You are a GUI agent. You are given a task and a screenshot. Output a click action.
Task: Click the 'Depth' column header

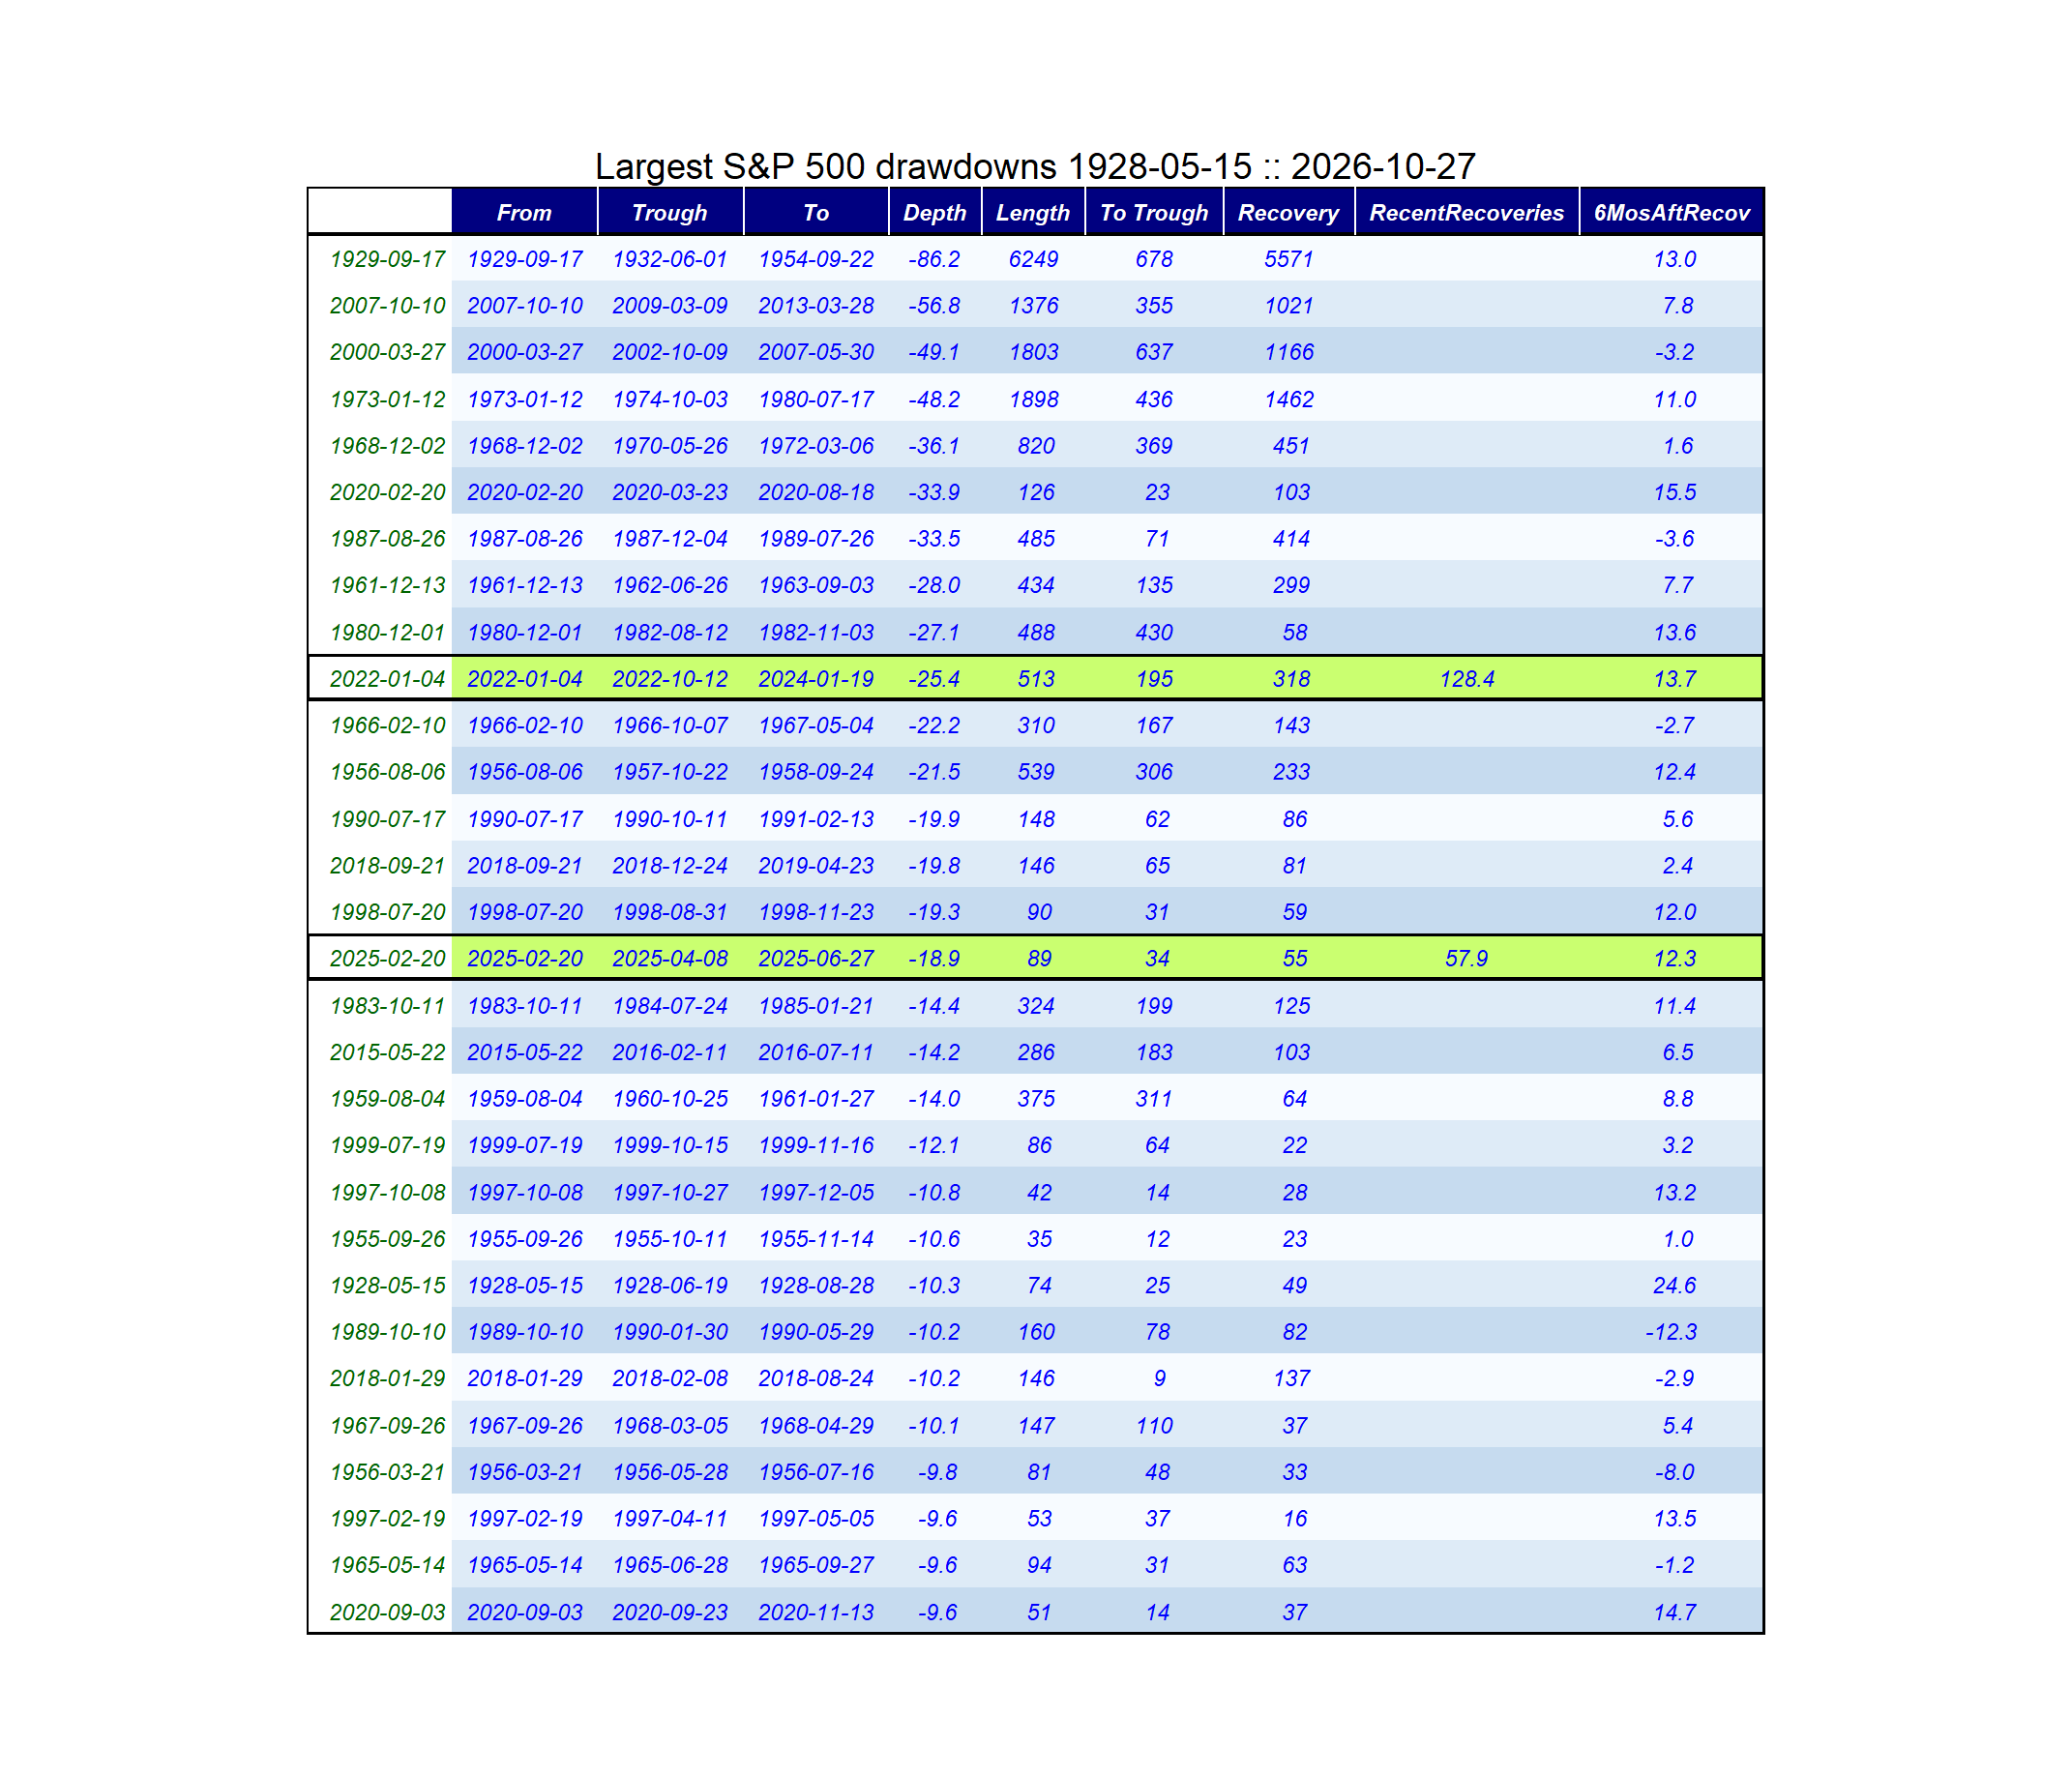pos(935,213)
